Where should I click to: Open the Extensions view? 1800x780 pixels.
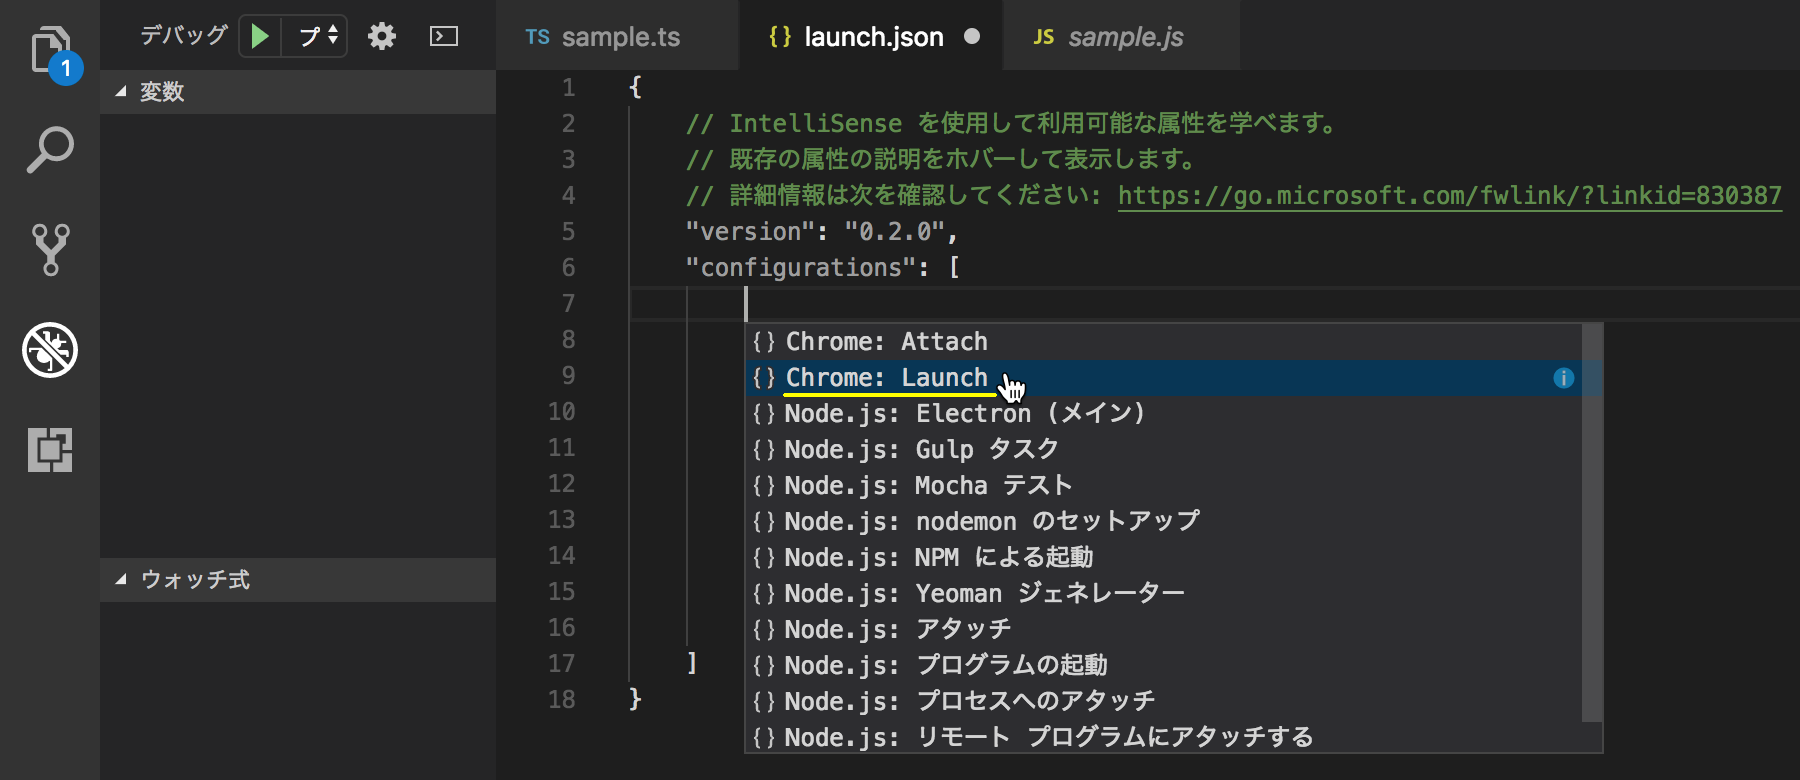pos(50,450)
